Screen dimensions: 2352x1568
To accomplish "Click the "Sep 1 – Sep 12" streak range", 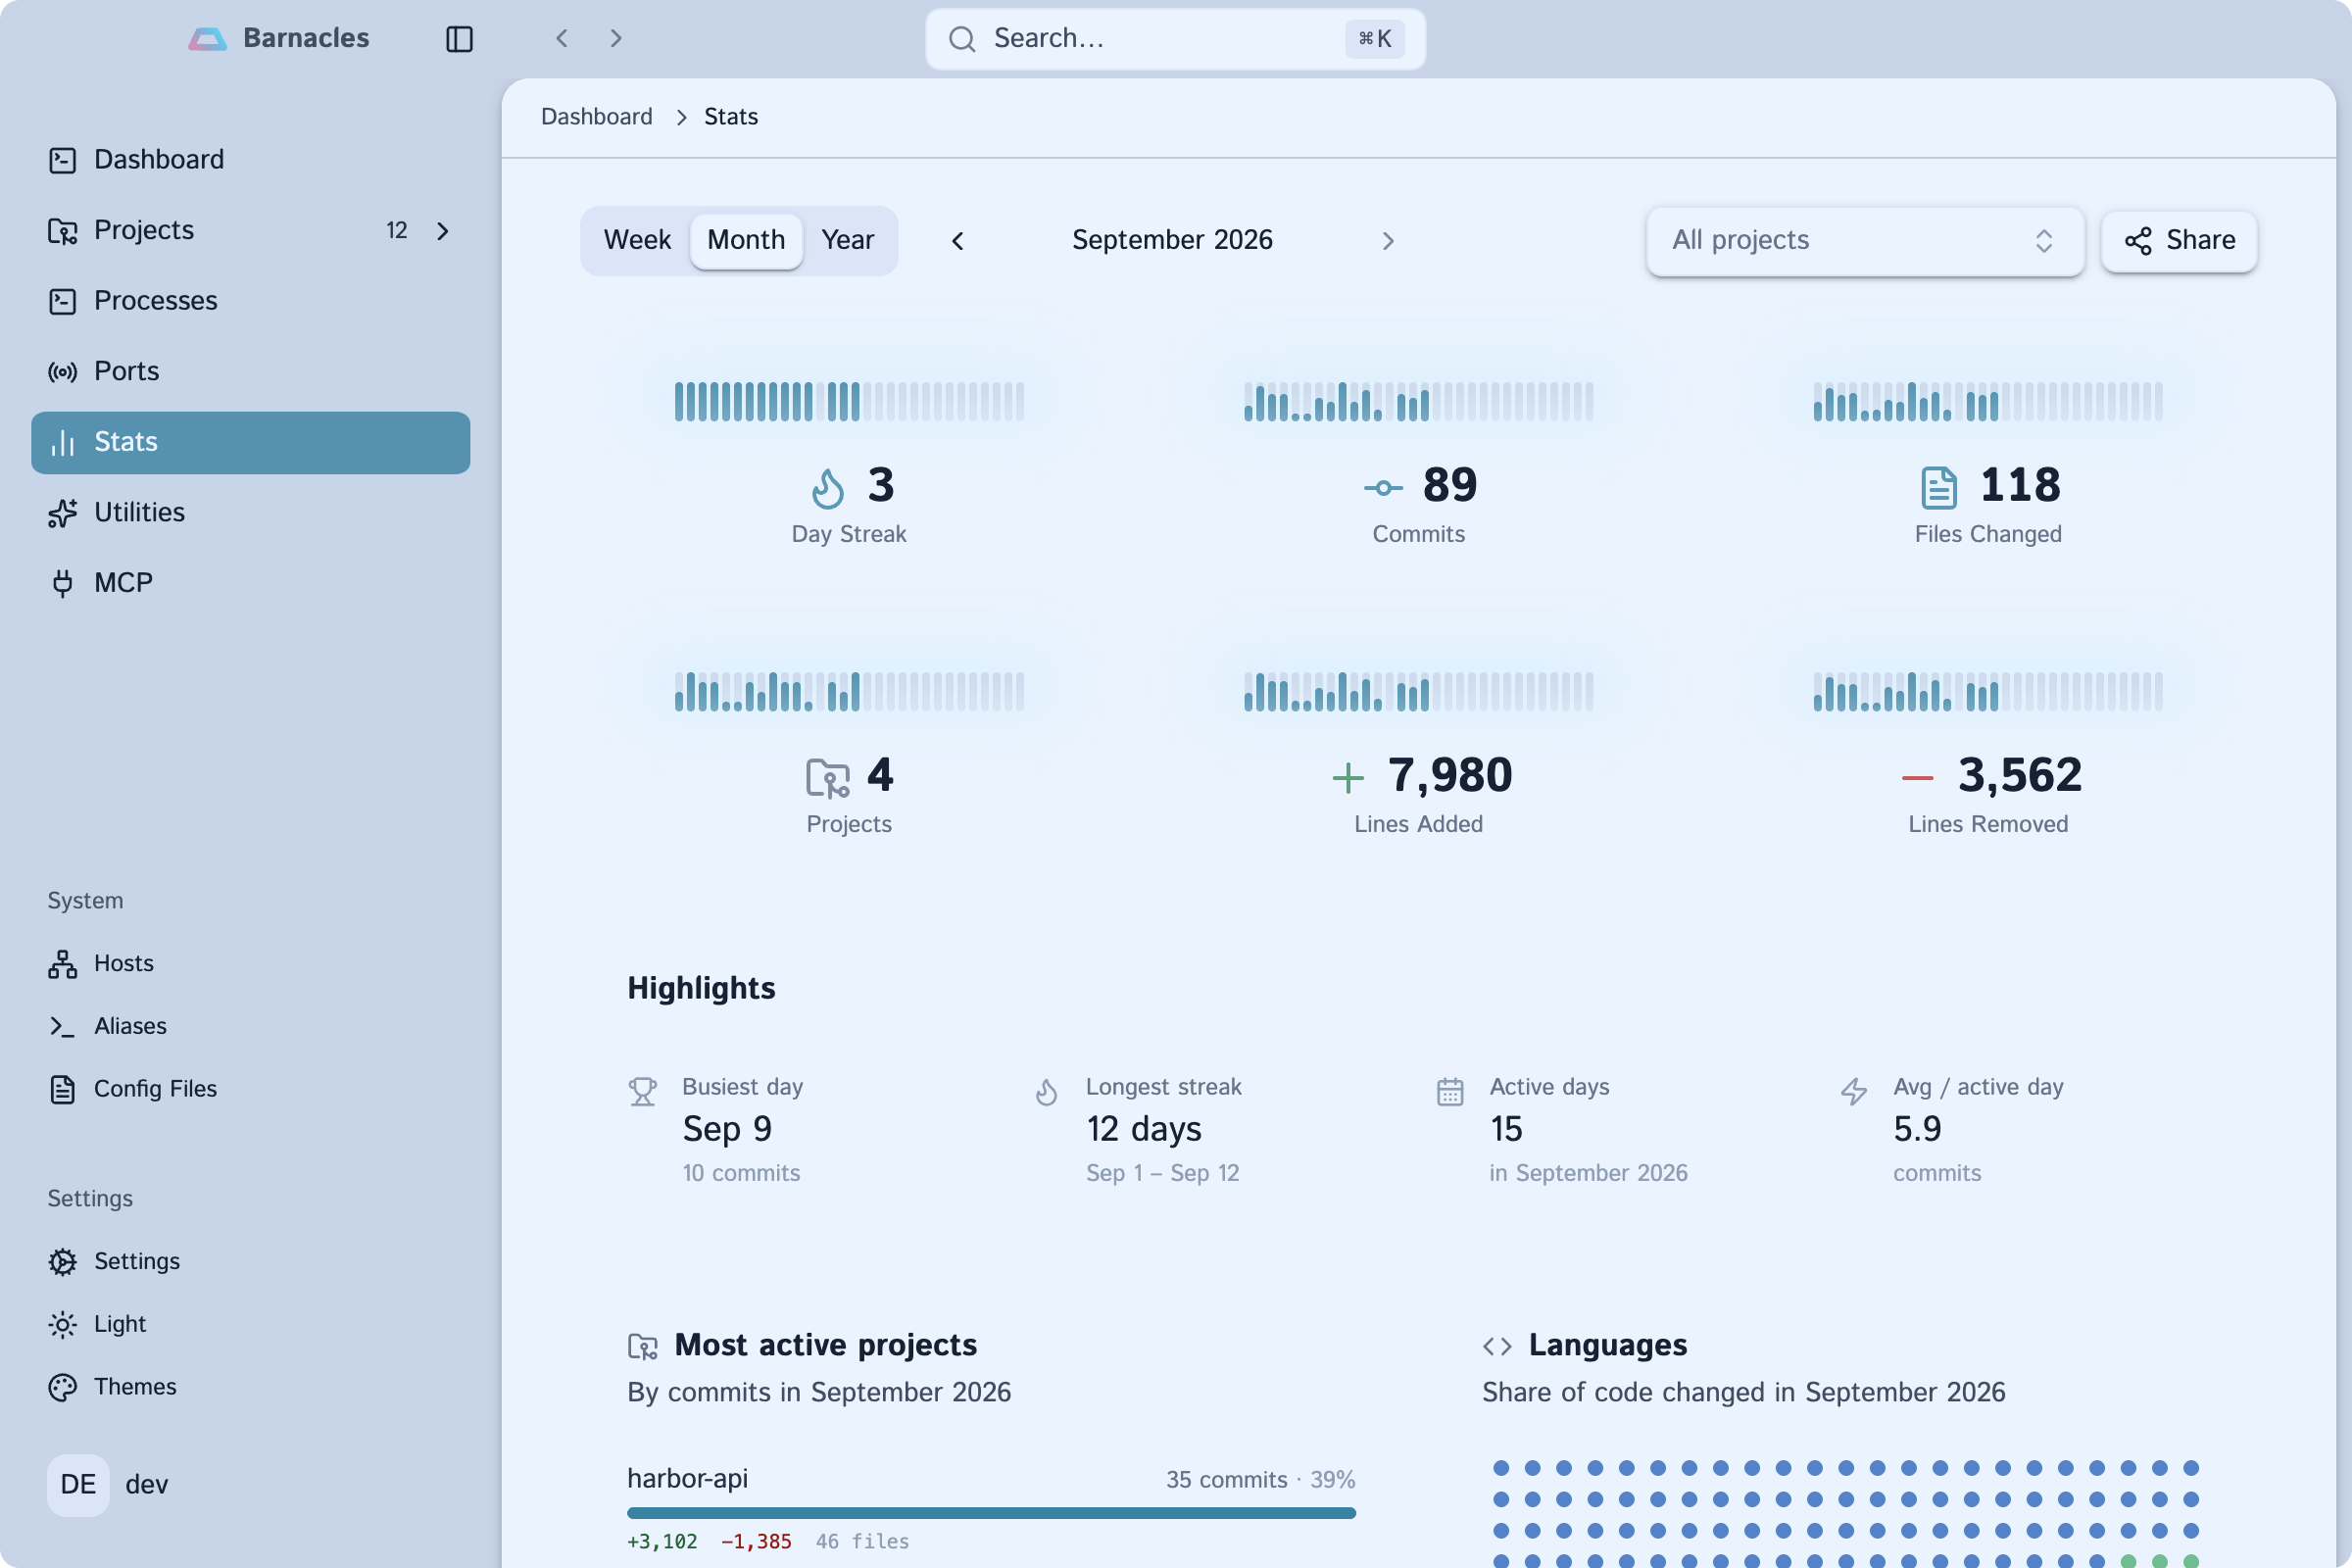I will coord(1163,1173).
